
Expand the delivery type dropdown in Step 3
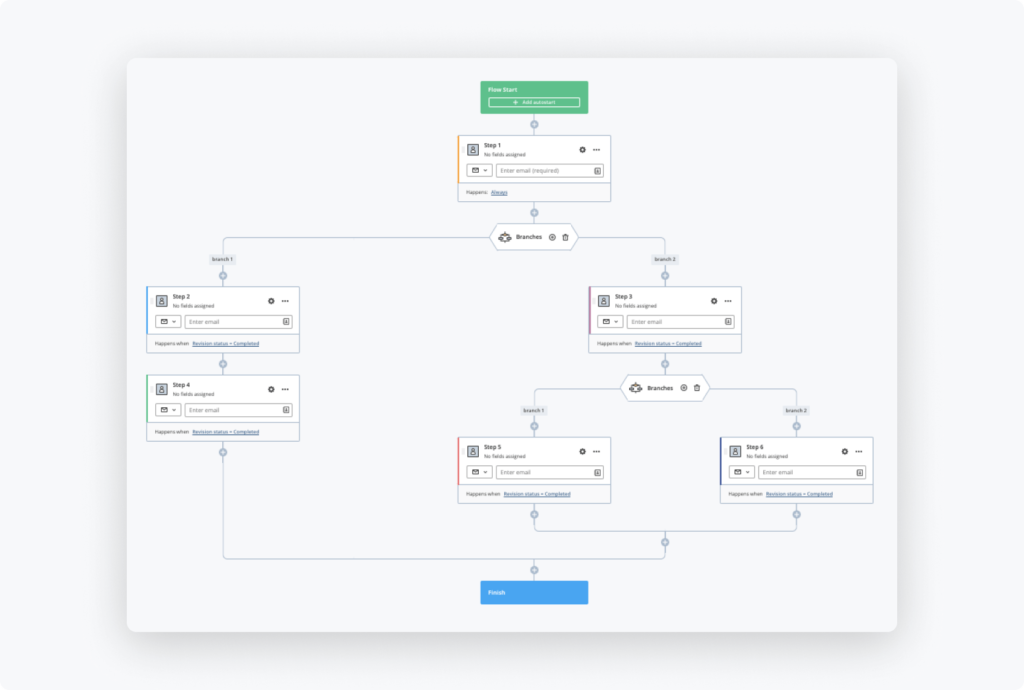(610, 322)
